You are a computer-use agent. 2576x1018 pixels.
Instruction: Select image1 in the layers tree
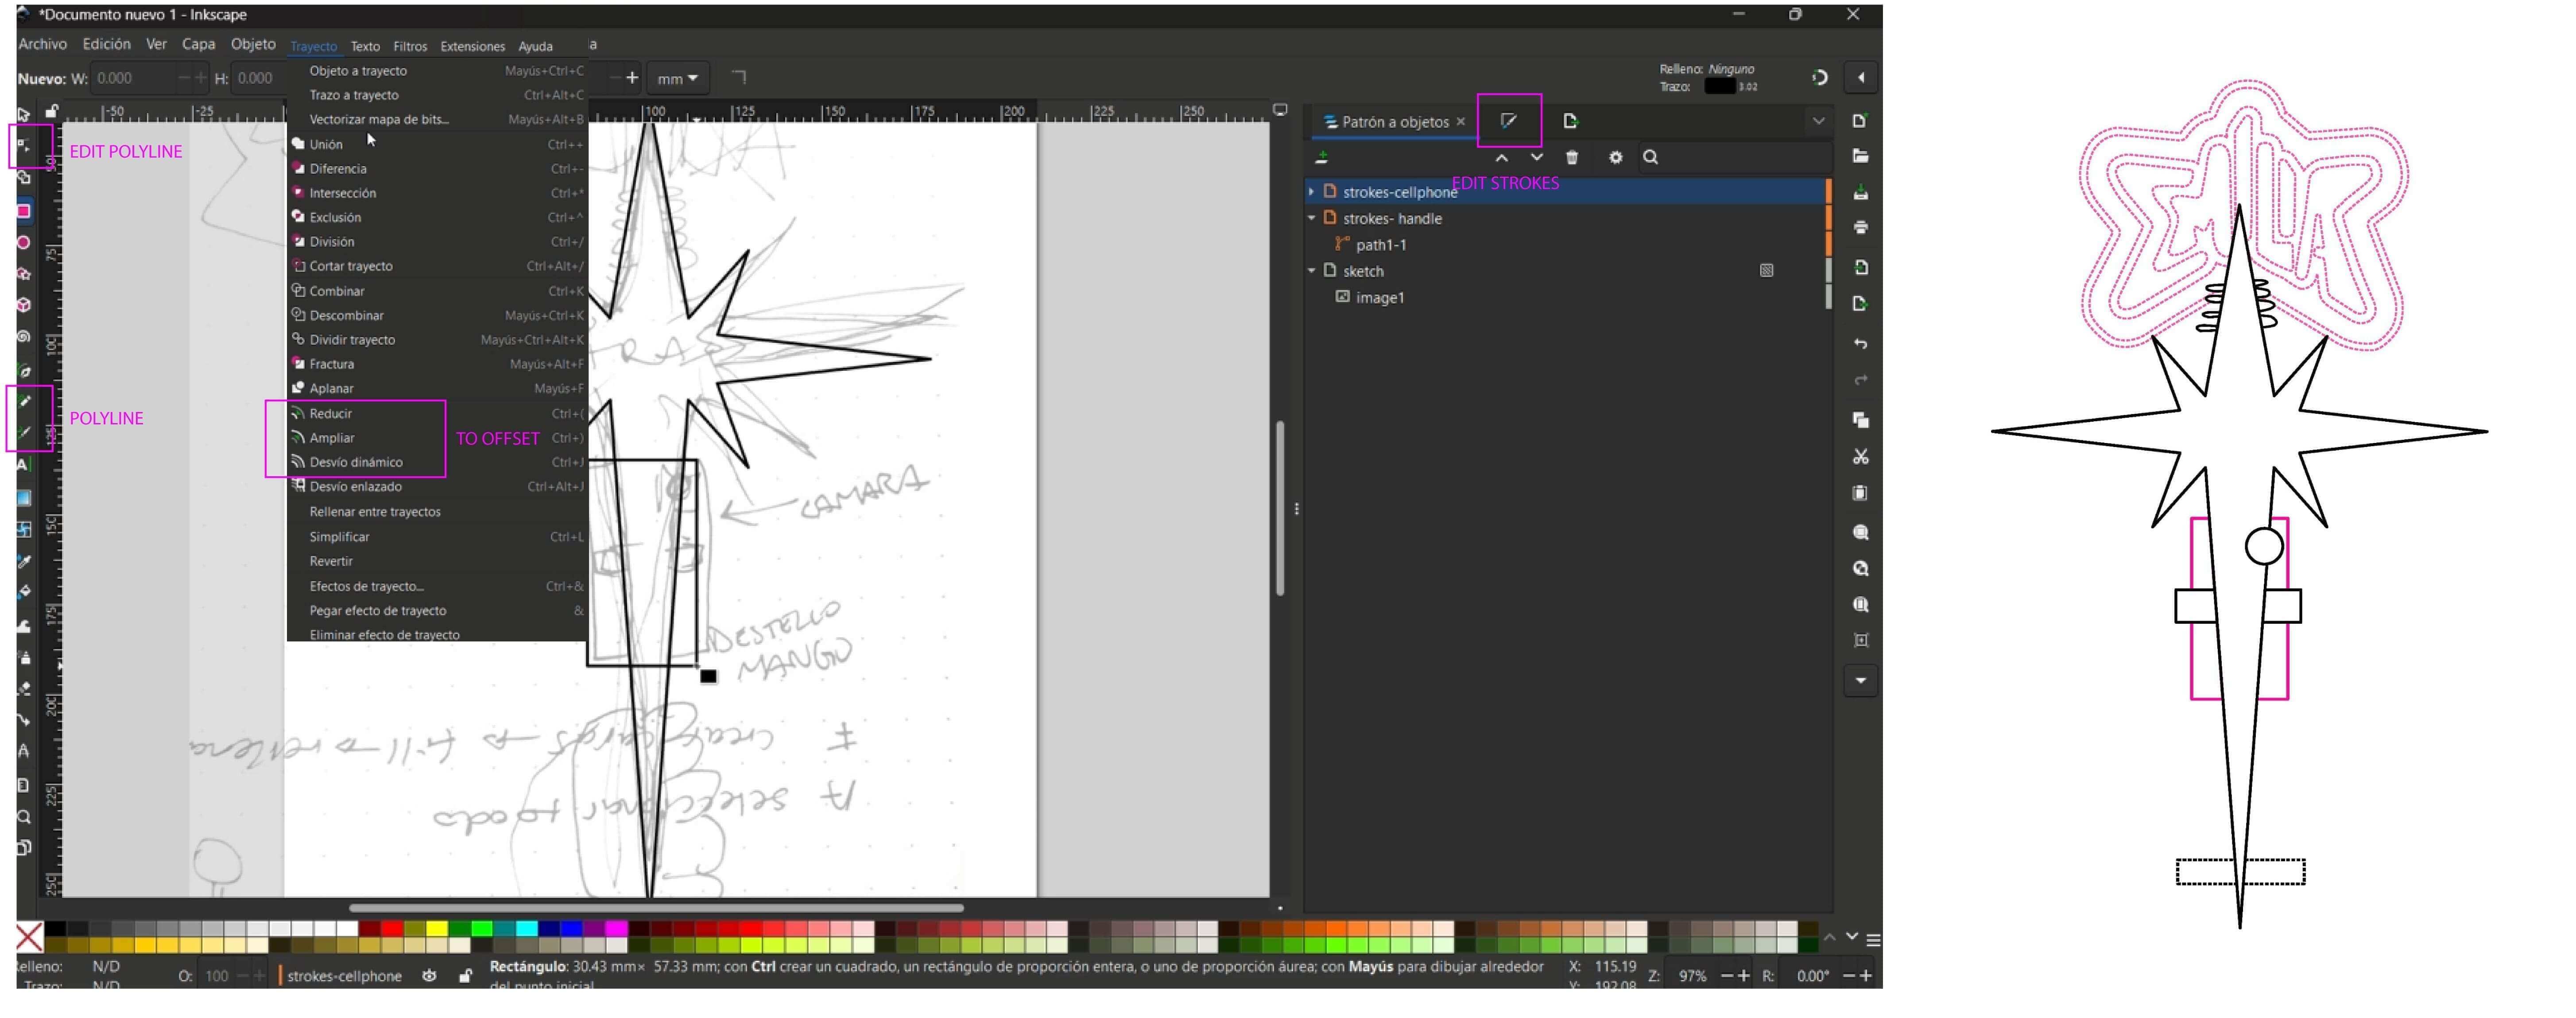click(1380, 298)
